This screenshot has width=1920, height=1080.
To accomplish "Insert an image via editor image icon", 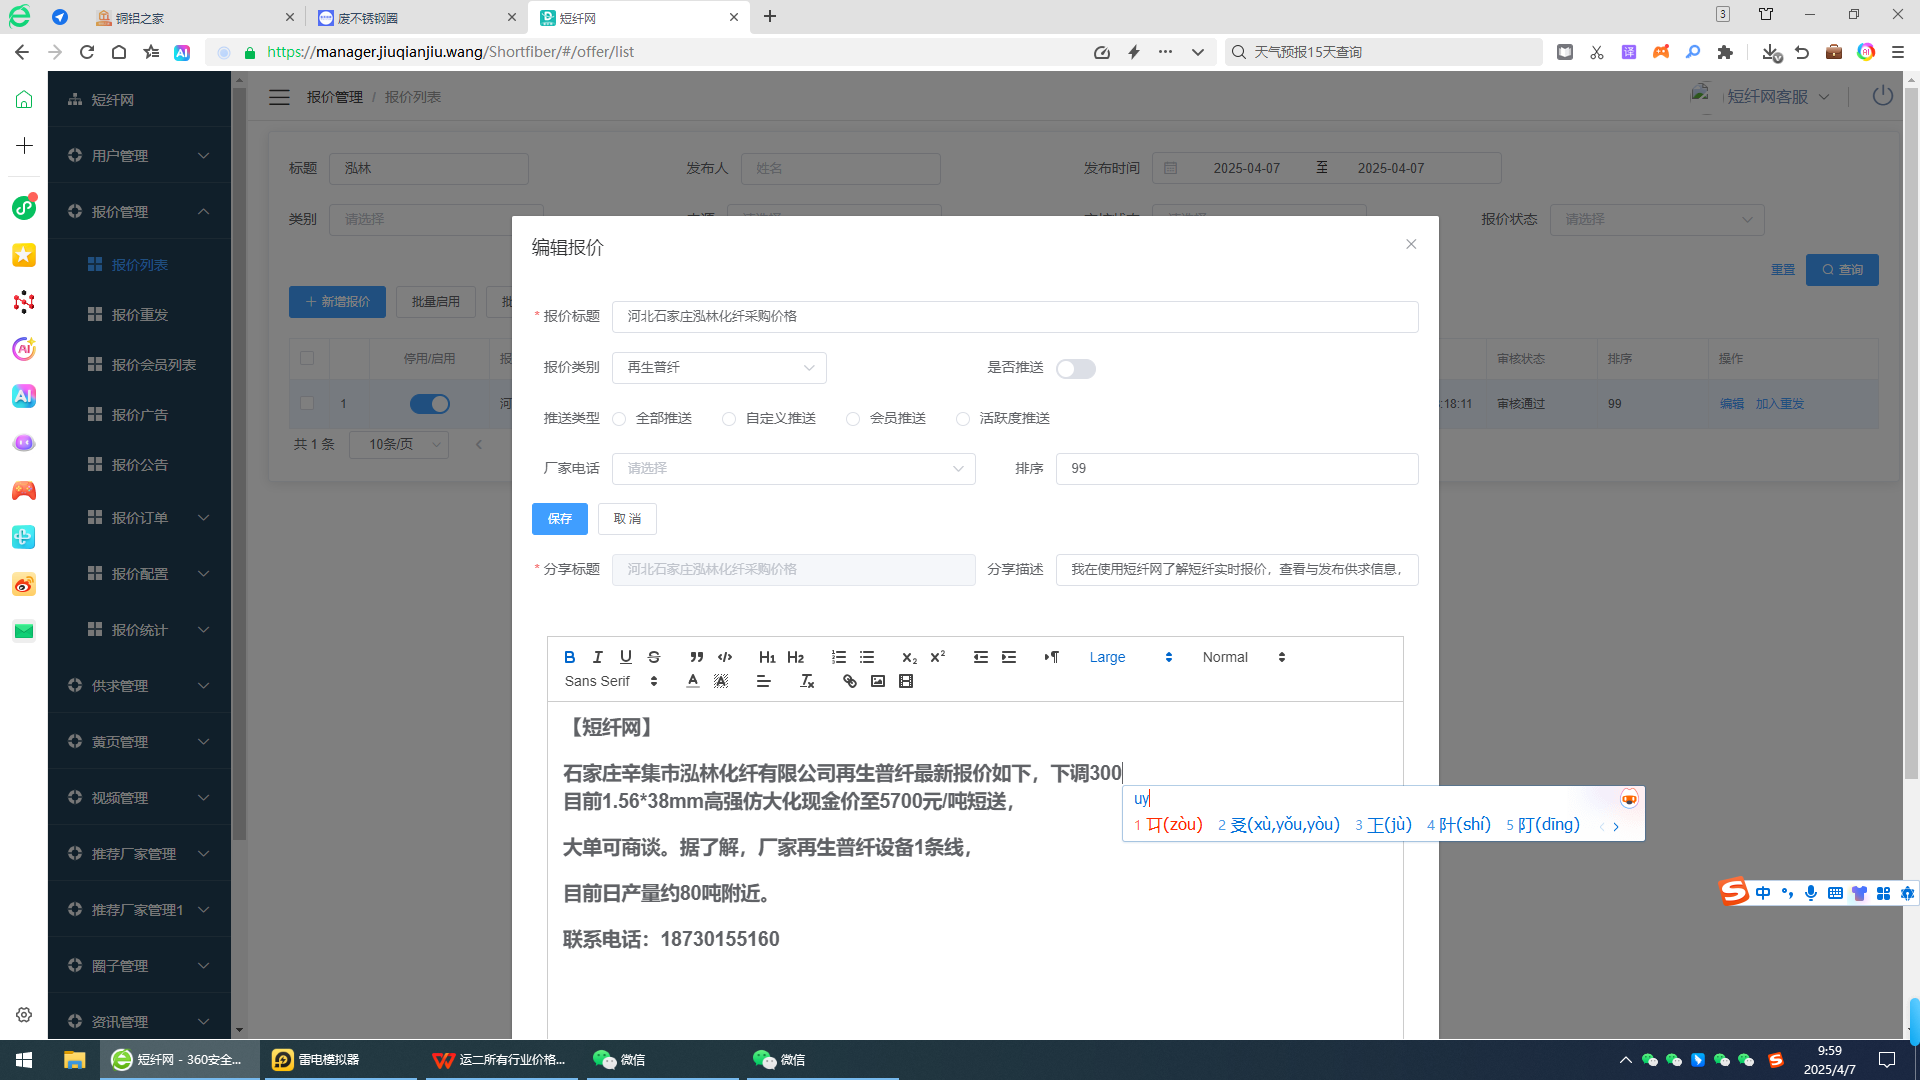I will click(877, 681).
